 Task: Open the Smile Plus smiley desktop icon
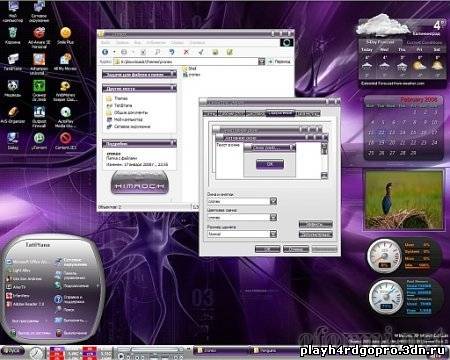click(65, 33)
